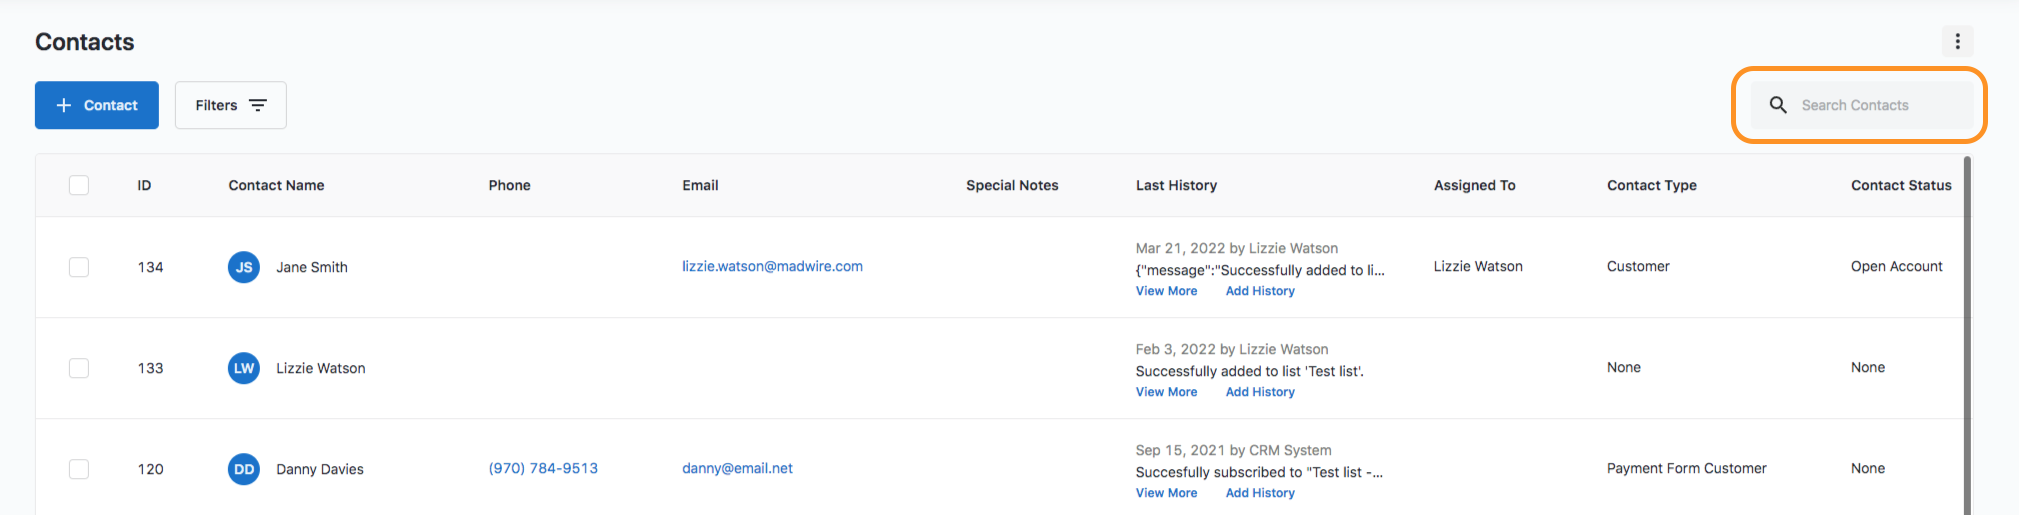Click the add Contact button
Screen dimensions: 2019x515
click(x=97, y=105)
